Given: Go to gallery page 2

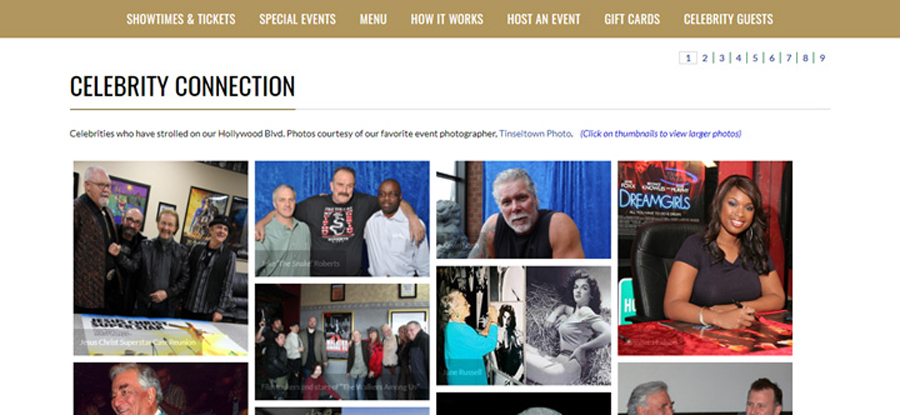Looking at the screenshot, I should click(705, 58).
